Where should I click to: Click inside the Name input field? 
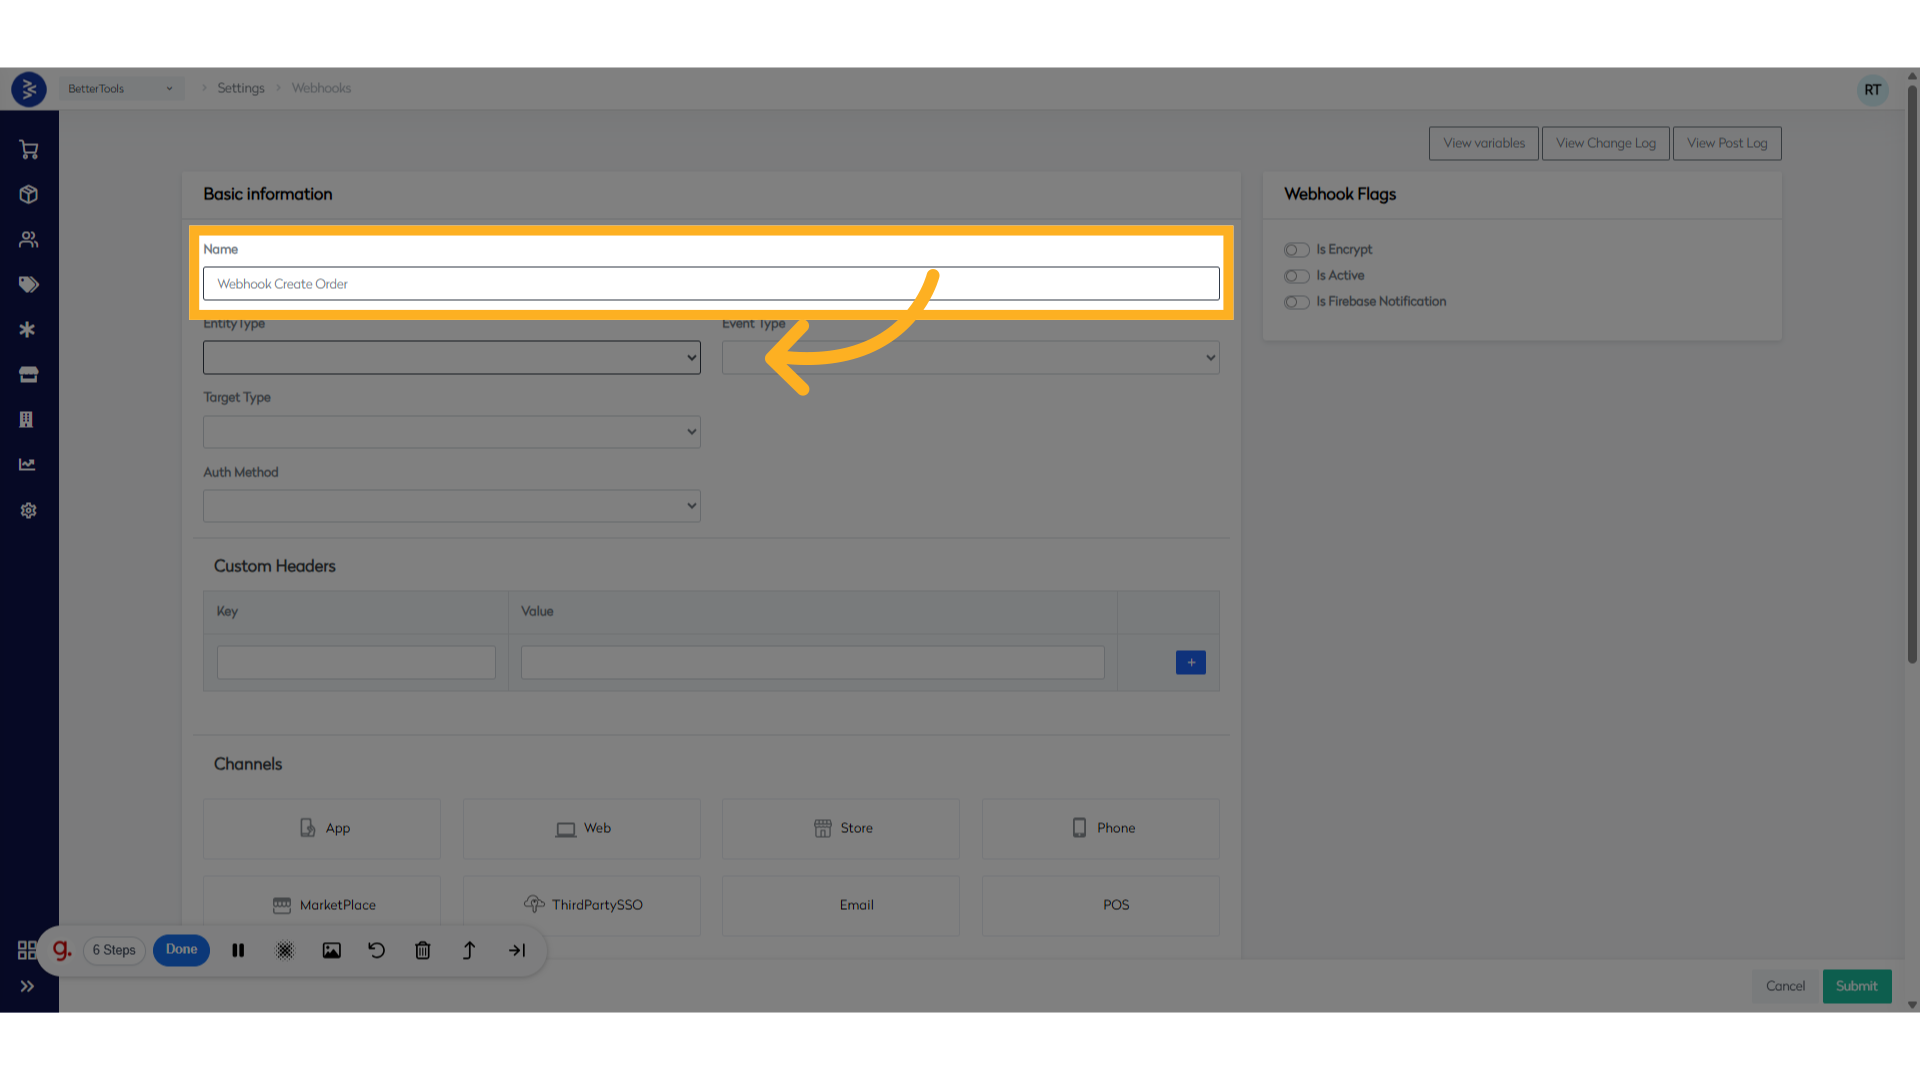point(710,283)
